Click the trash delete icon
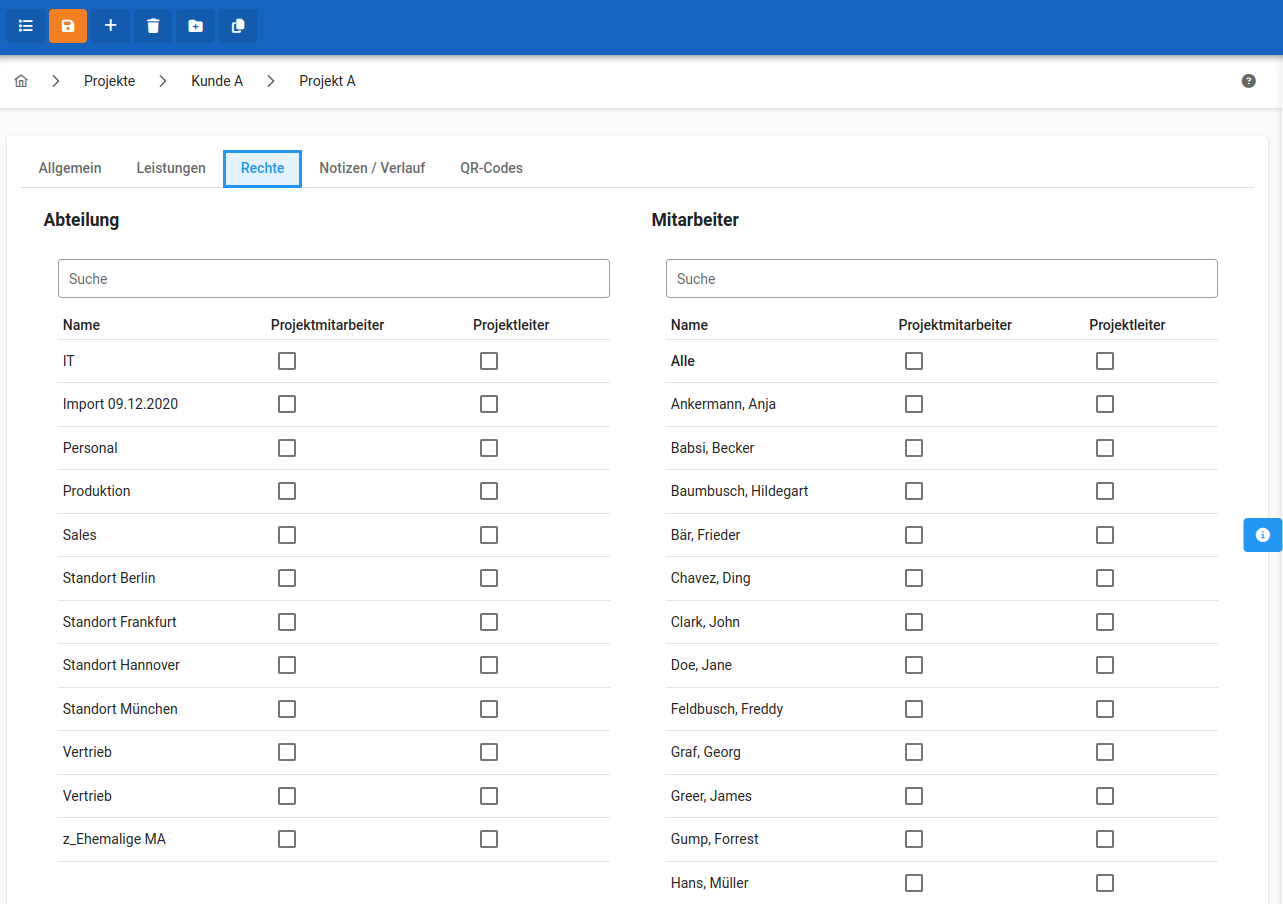Screen dimensions: 1283x904 point(153,26)
